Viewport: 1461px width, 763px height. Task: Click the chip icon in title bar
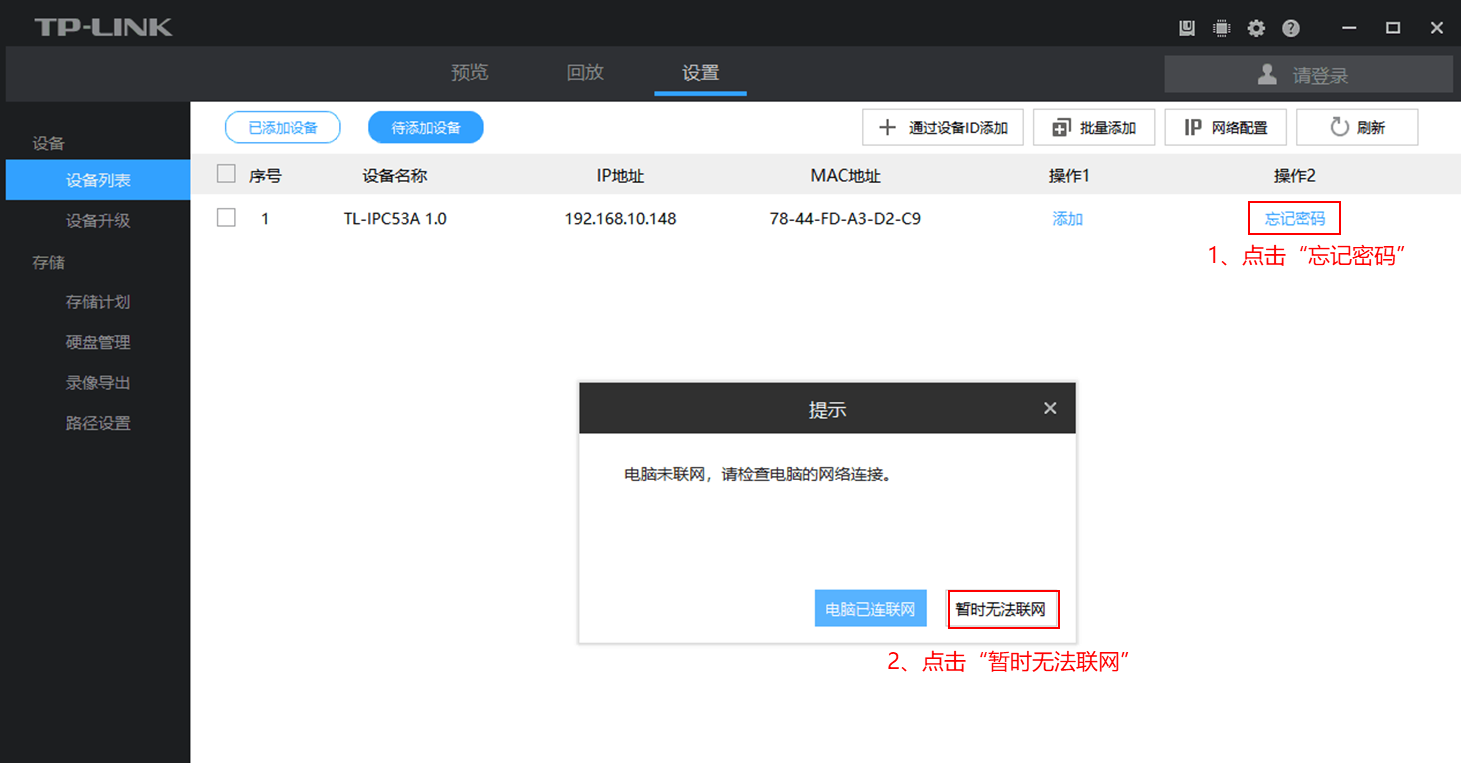pyautogui.click(x=1221, y=28)
